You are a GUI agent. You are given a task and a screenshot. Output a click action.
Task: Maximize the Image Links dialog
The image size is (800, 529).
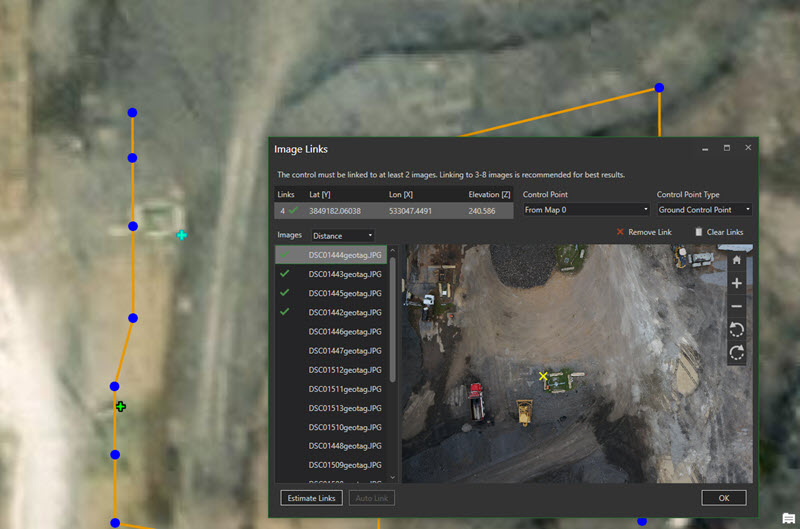727,148
